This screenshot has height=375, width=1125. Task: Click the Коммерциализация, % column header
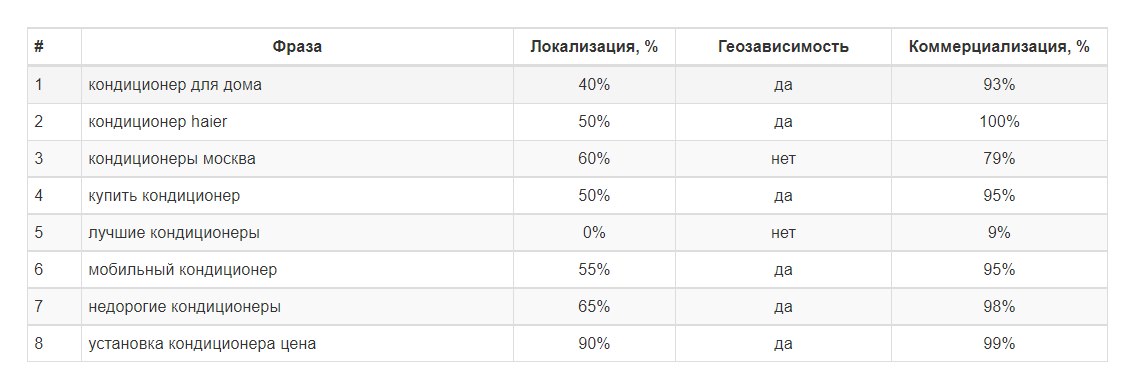(999, 47)
